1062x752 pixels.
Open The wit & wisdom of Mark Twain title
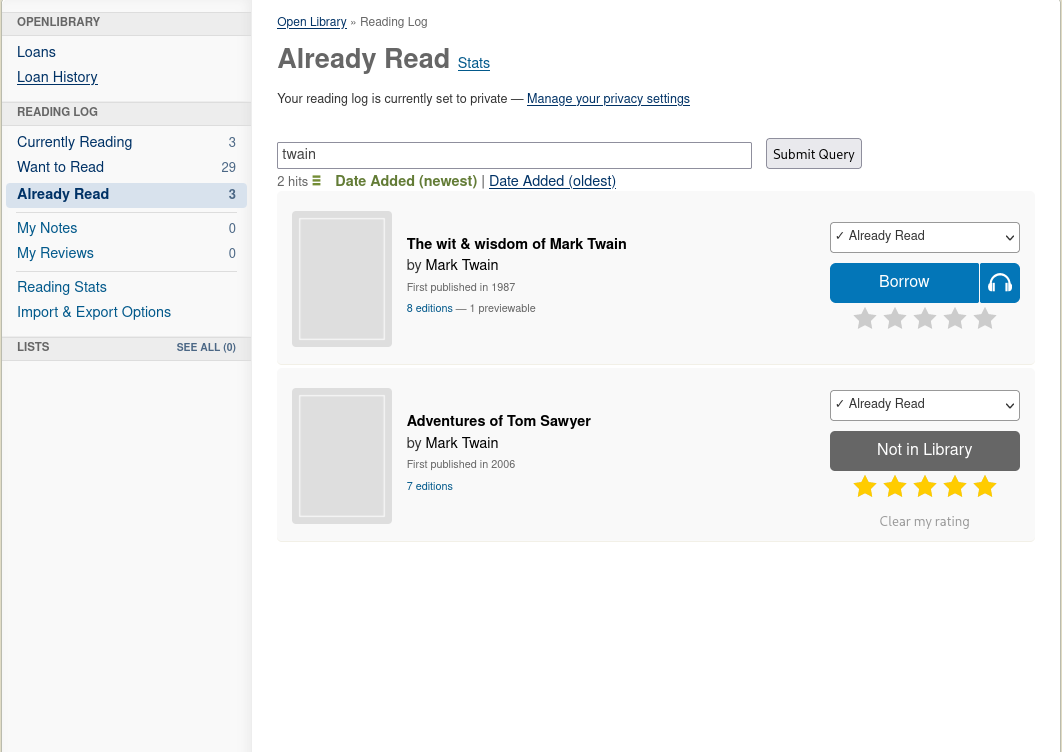[x=516, y=244]
